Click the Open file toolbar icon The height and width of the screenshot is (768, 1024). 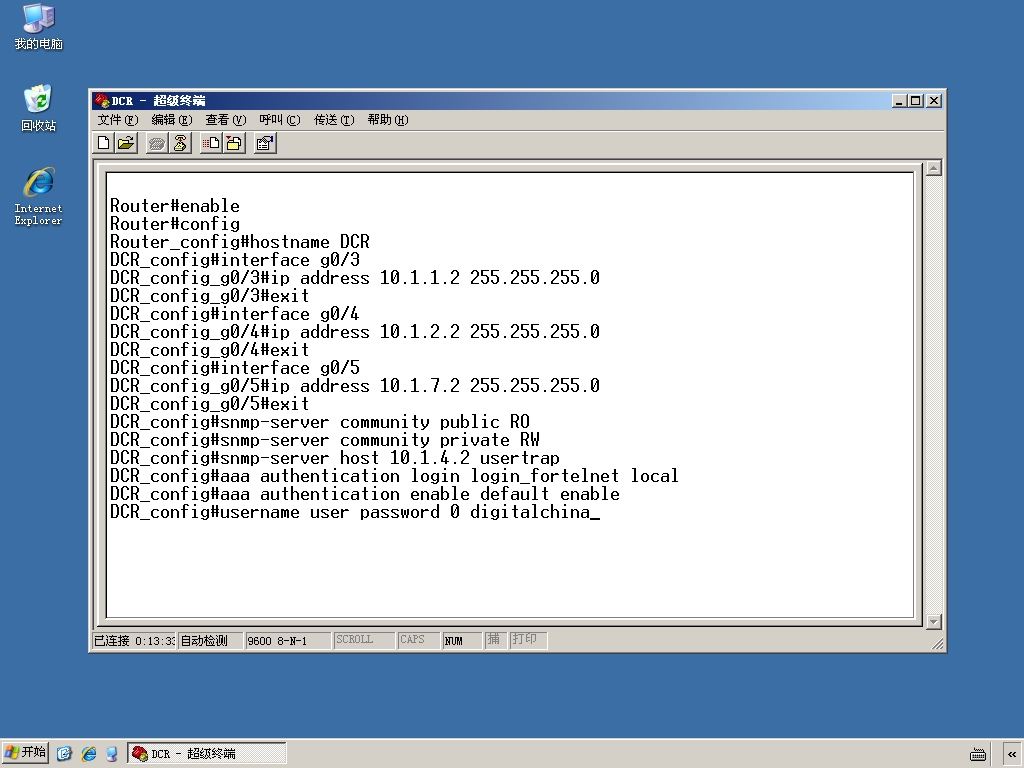click(126, 143)
